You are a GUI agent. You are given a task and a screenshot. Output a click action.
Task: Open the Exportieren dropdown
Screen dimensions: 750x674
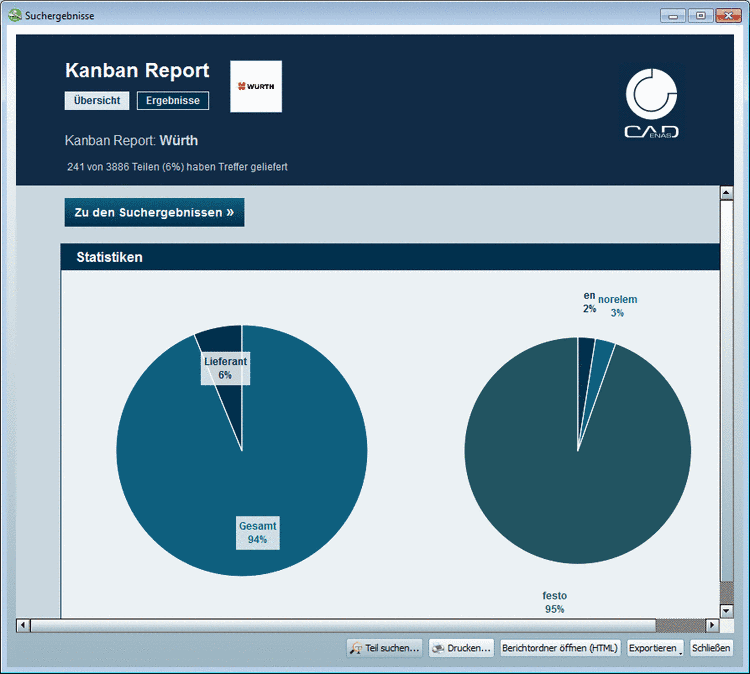coord(655,648)
